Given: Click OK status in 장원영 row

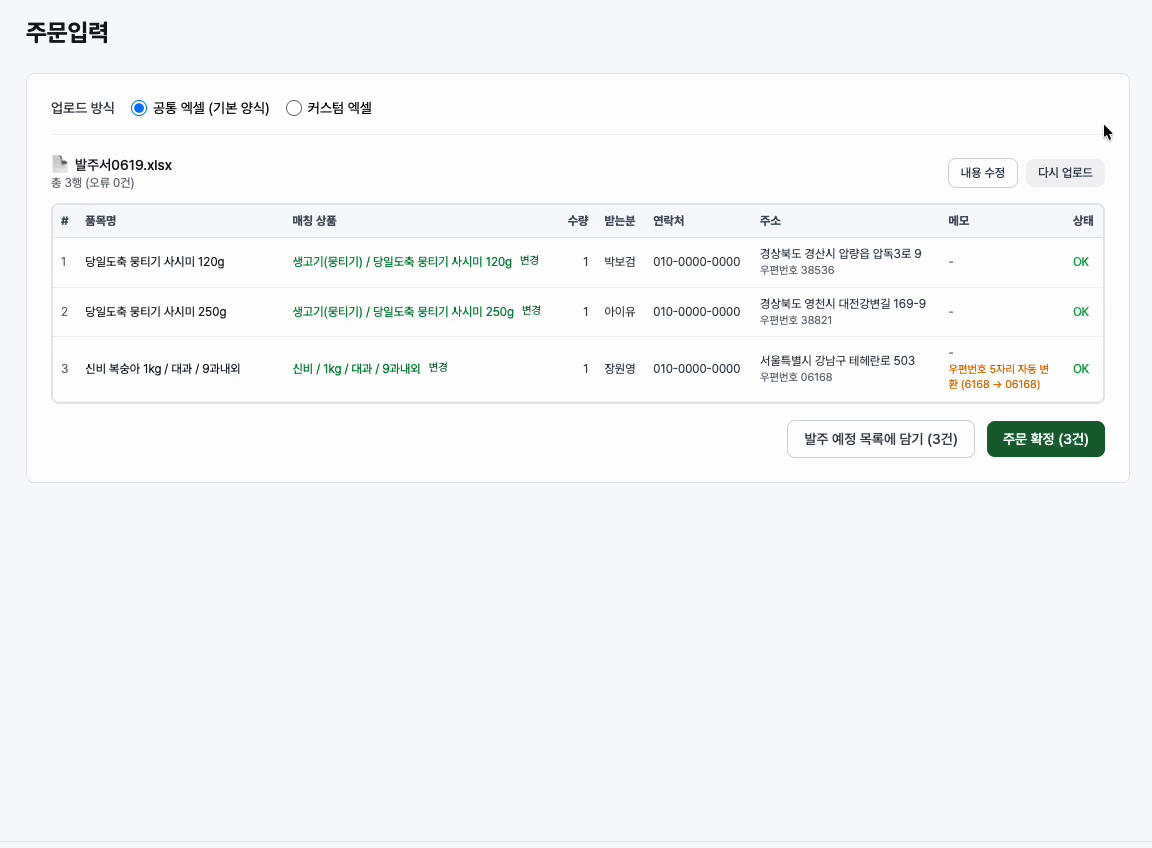Looking at the screenshot, I should click(x=1081, y=369).
